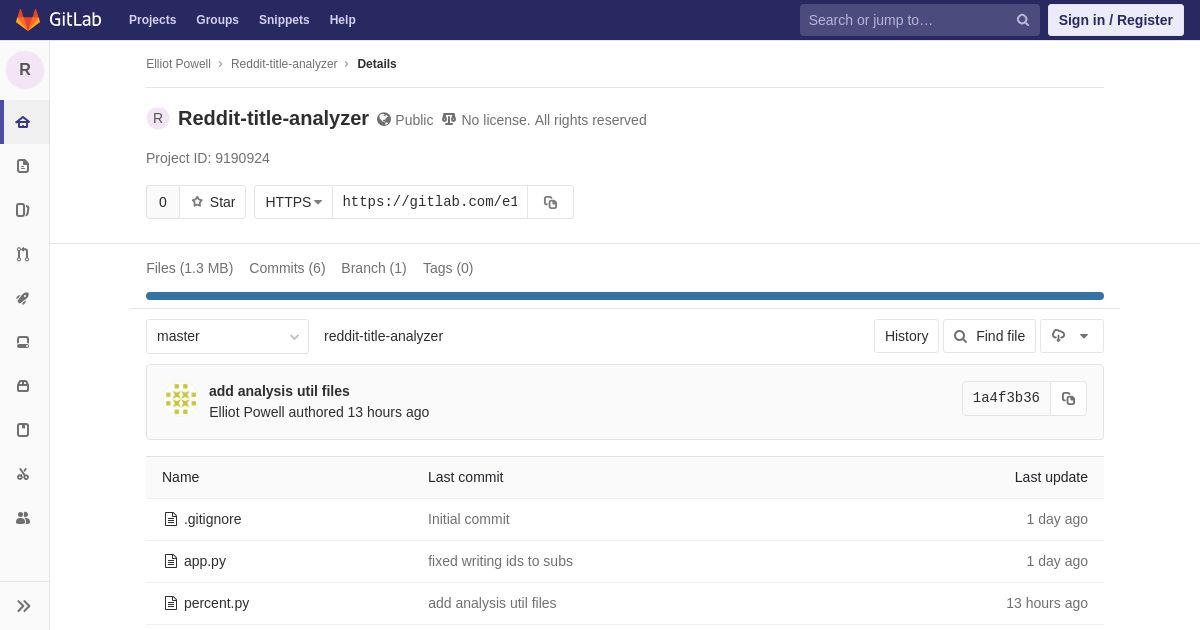Switch to Commits (6) tab

click(x=287, y=268)
